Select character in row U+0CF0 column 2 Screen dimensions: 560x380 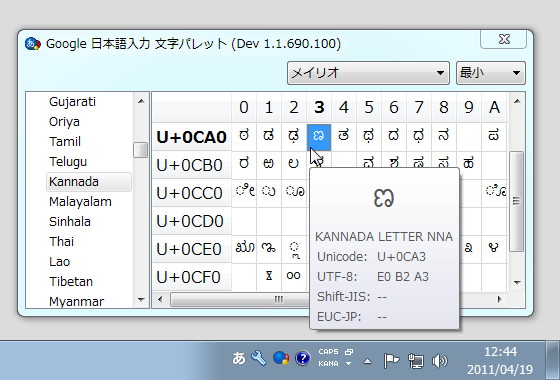pos(294,277)
